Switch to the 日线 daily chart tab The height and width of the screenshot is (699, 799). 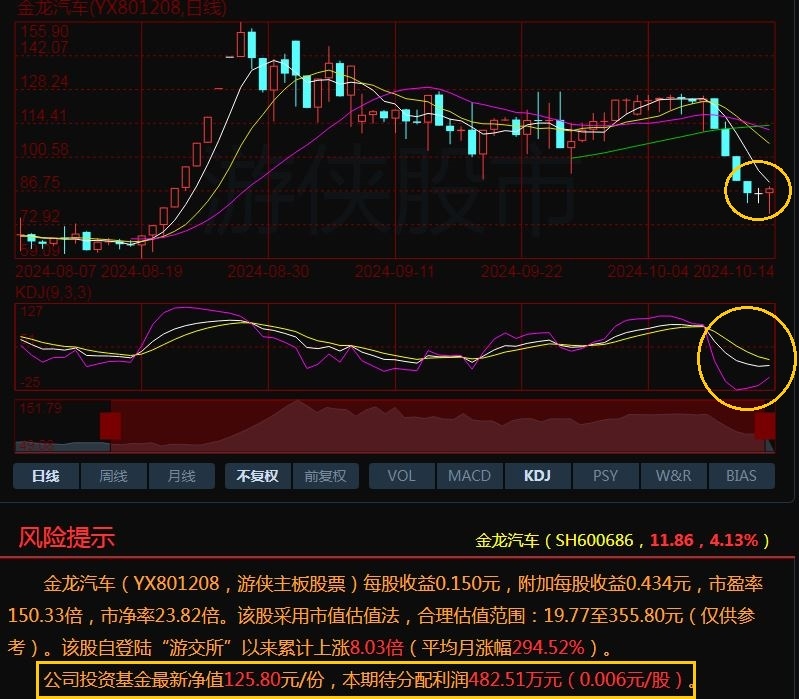[45, 476]
